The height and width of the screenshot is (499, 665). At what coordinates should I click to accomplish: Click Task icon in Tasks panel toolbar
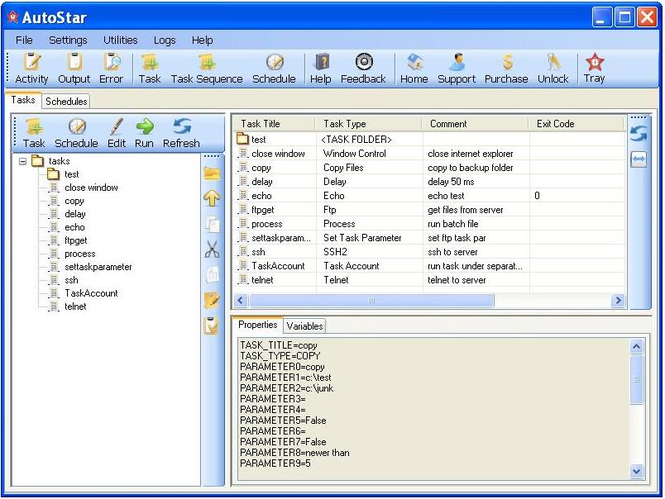pos(34,133)
